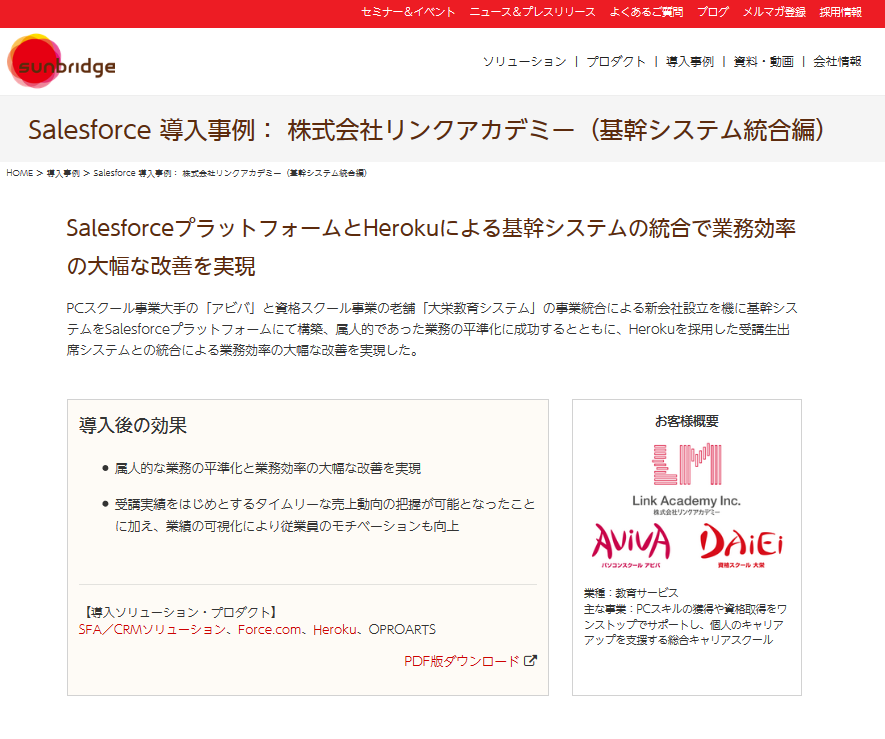The width and height of the screenshot is (885, 739).
Task: Click the 業種：教育サービス text
Action: point(631,593)
